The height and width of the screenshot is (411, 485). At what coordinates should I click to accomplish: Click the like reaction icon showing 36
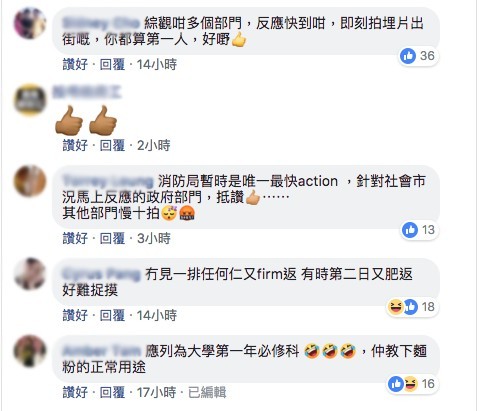408,56
